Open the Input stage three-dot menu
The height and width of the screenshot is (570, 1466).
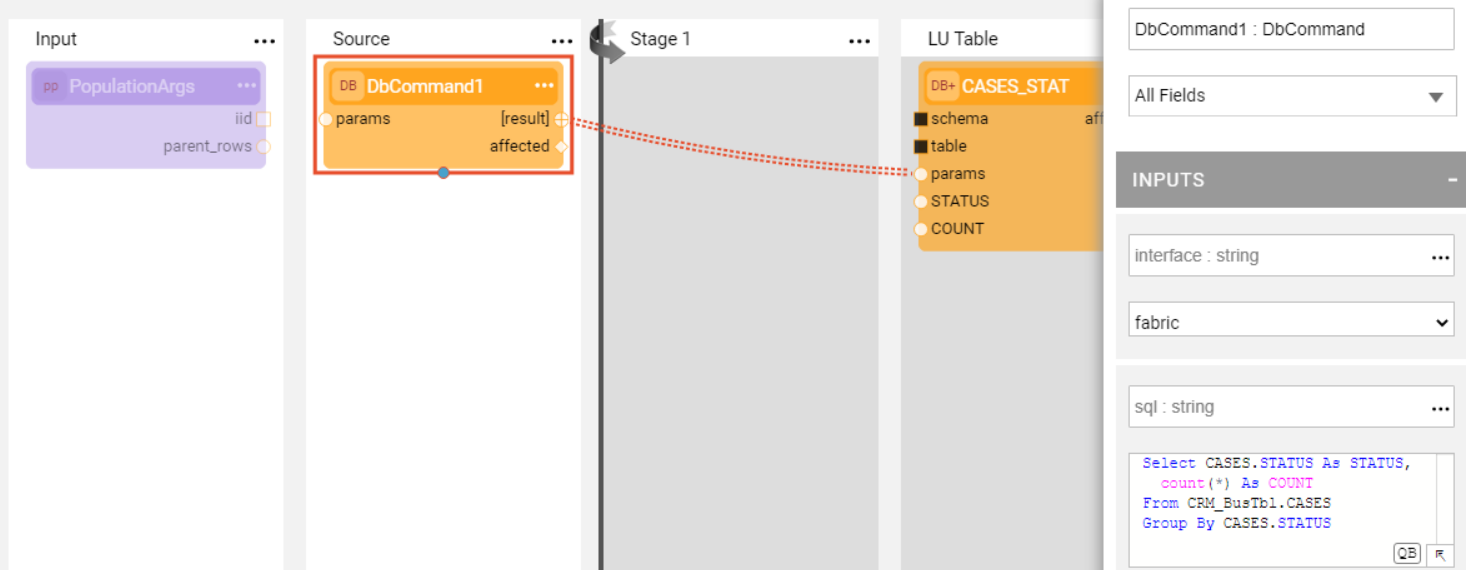tap(264, 41)
